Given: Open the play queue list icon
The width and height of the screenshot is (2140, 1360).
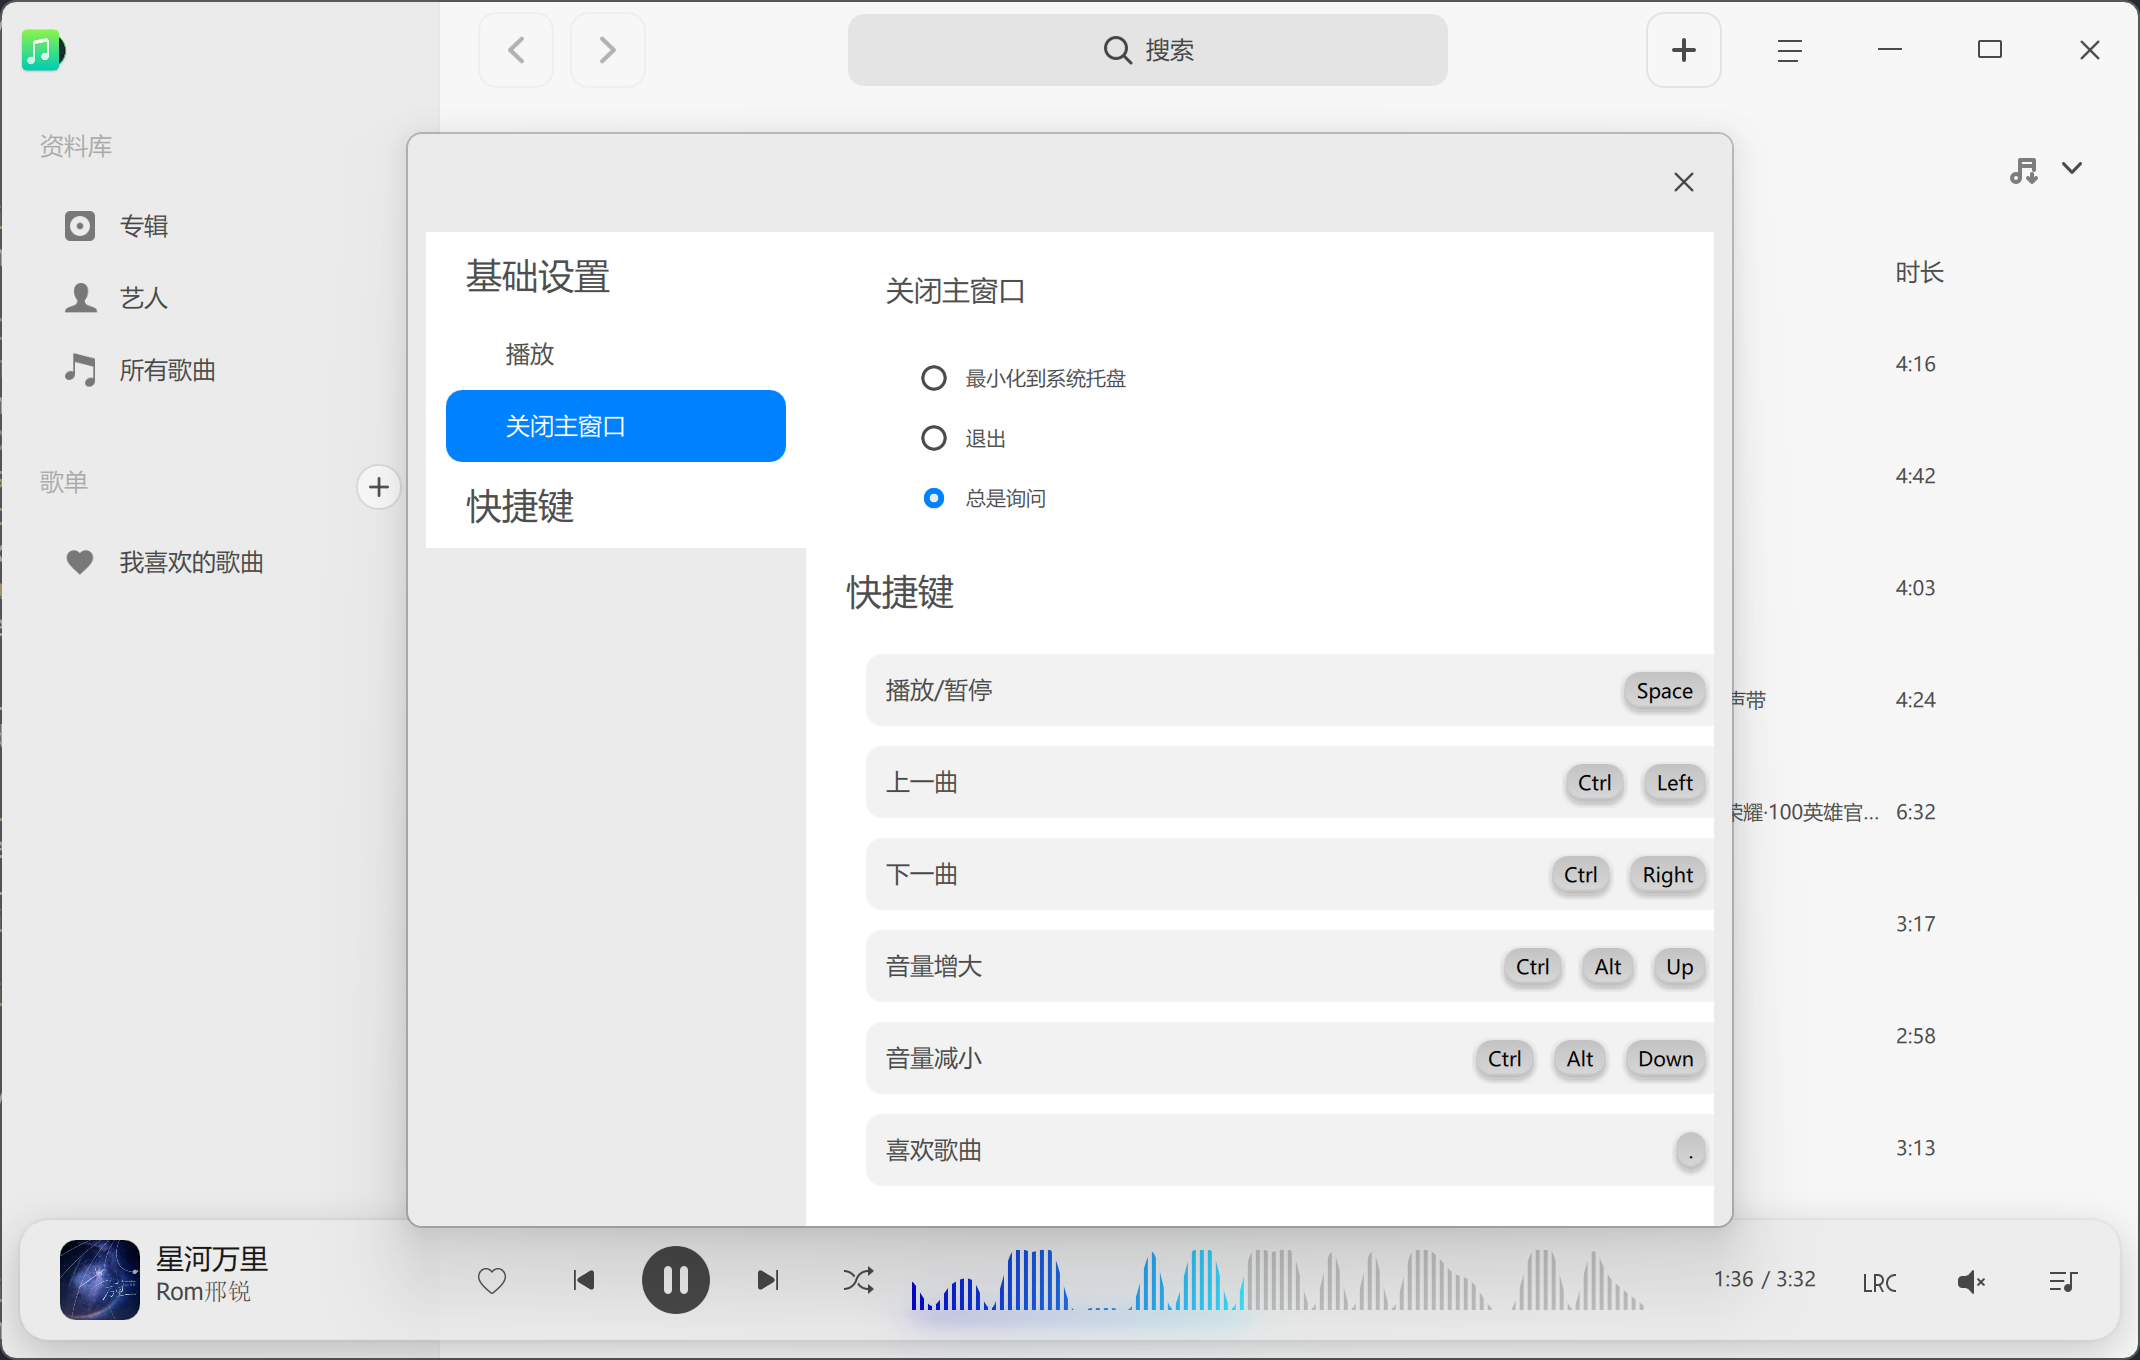Looking at the screenshot, I should pyautogui.click(x=2063, y=1281).
